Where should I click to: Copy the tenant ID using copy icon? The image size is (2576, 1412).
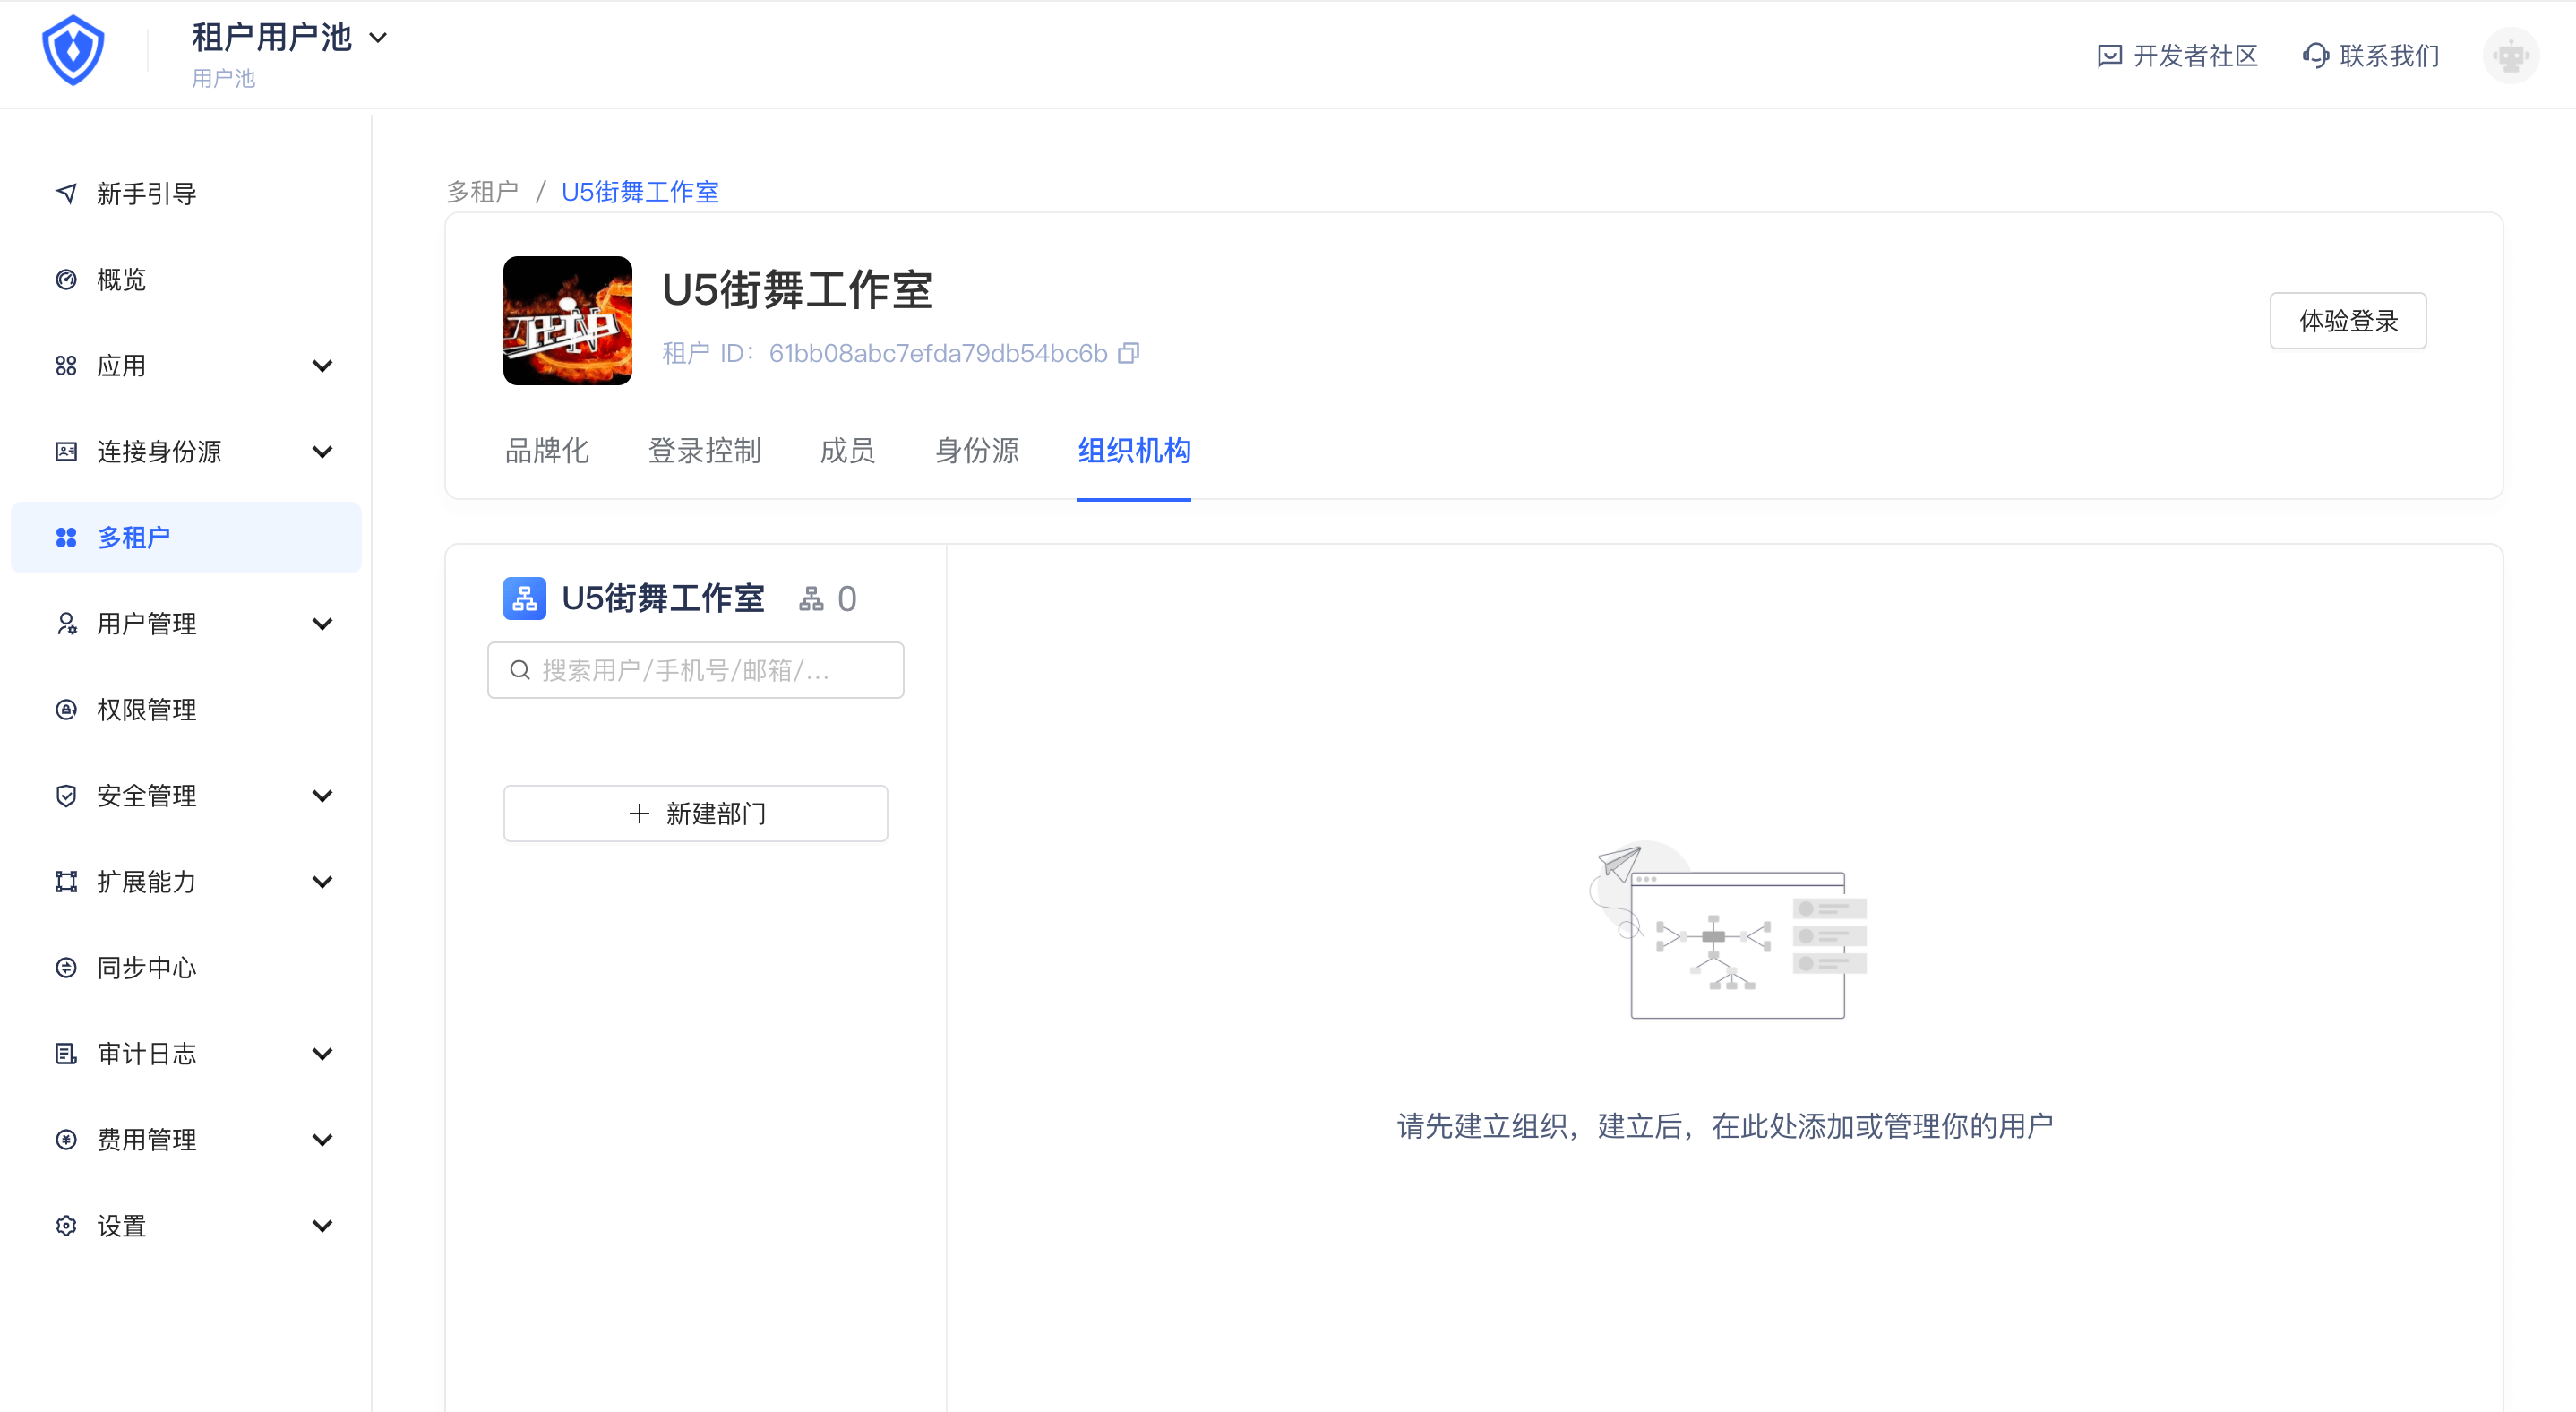[x=1128, y=353]
